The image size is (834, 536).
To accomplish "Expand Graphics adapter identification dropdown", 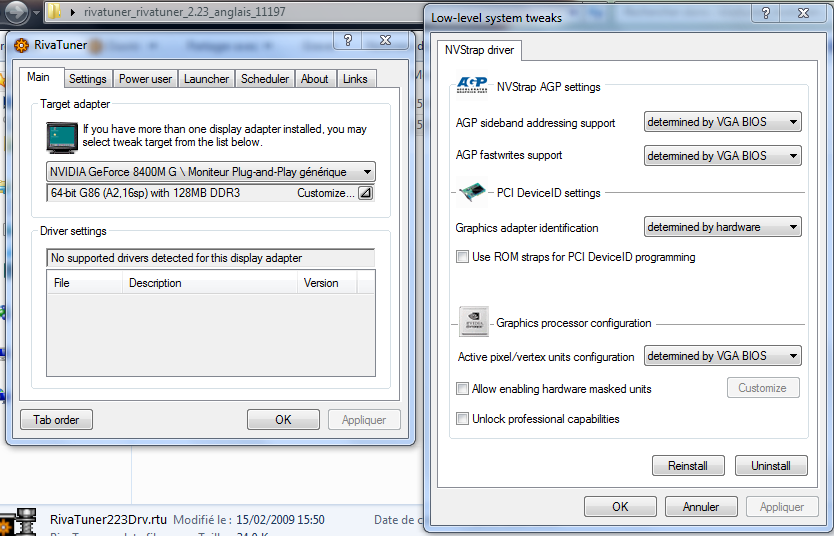I will pos(722,227).
